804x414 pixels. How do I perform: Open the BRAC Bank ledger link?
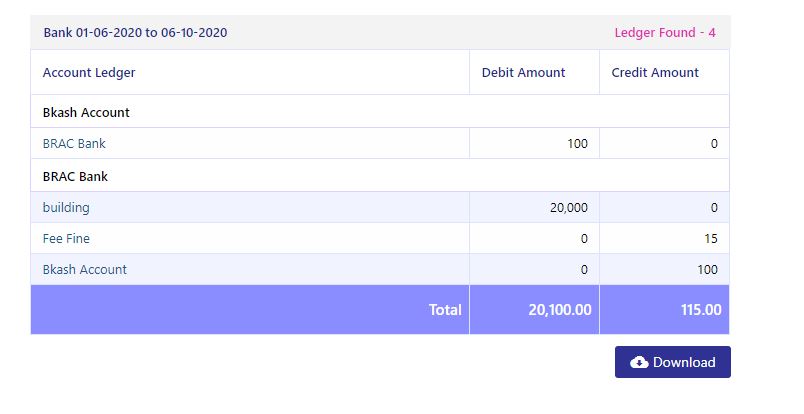tap(74, 144)
